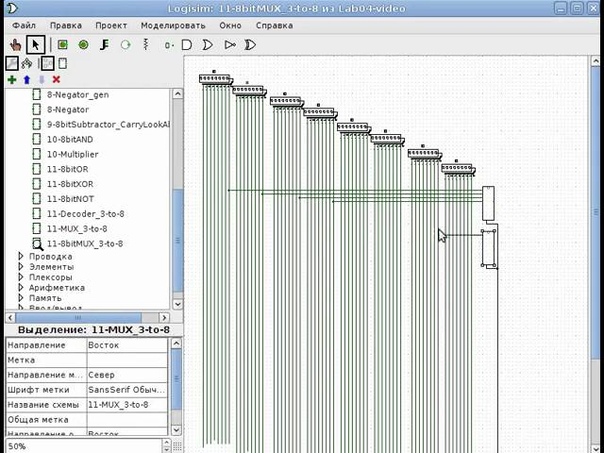
Task: Remove circuit with the red X
Action: coord(56,79)
